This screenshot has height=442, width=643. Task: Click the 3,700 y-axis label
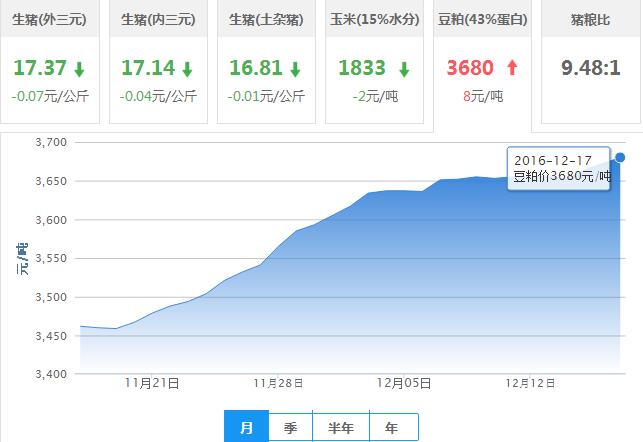[51, 142]
